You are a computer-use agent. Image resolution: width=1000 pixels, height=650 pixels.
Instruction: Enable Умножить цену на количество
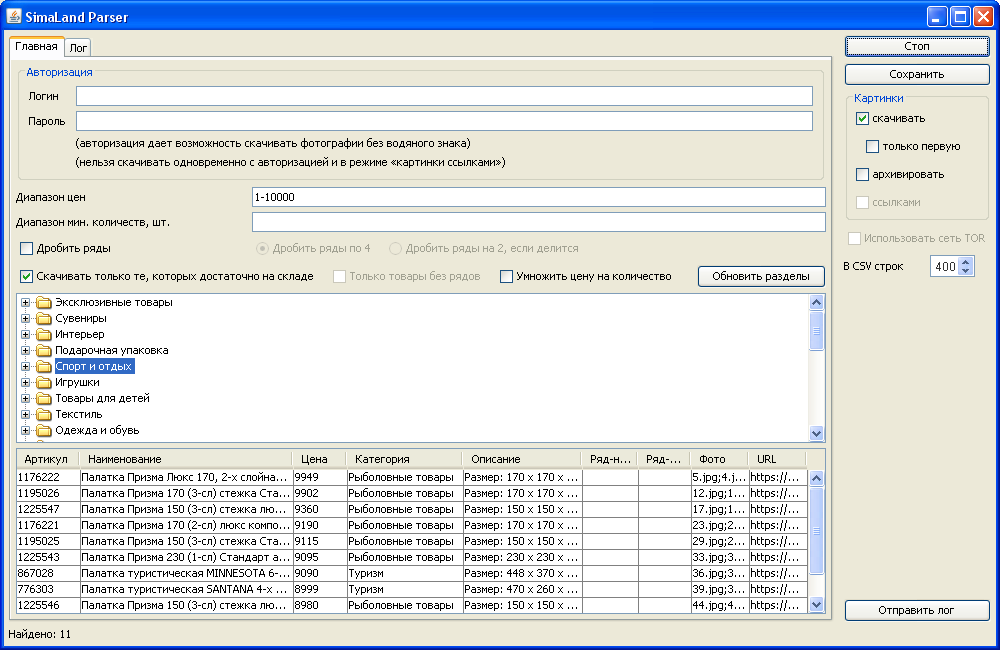tap(506, 276)
